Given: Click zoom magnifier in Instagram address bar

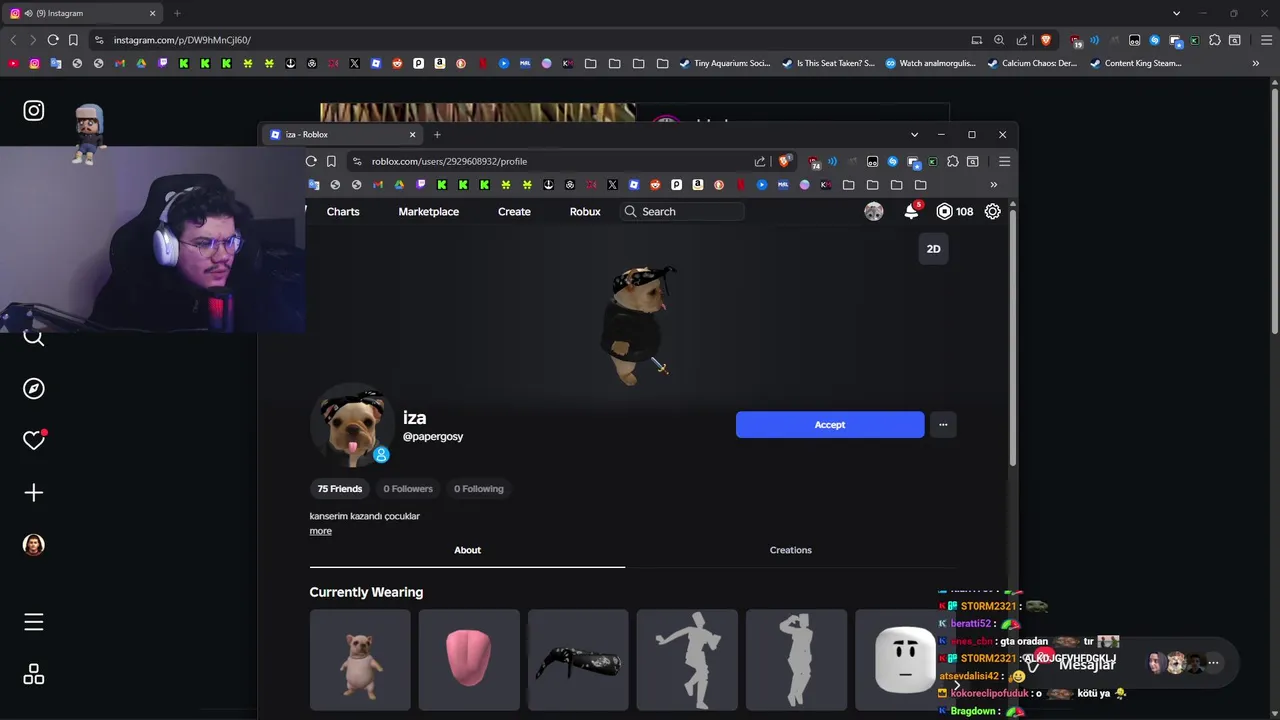Looking at the screenshot, I should (x=999, y=40).
